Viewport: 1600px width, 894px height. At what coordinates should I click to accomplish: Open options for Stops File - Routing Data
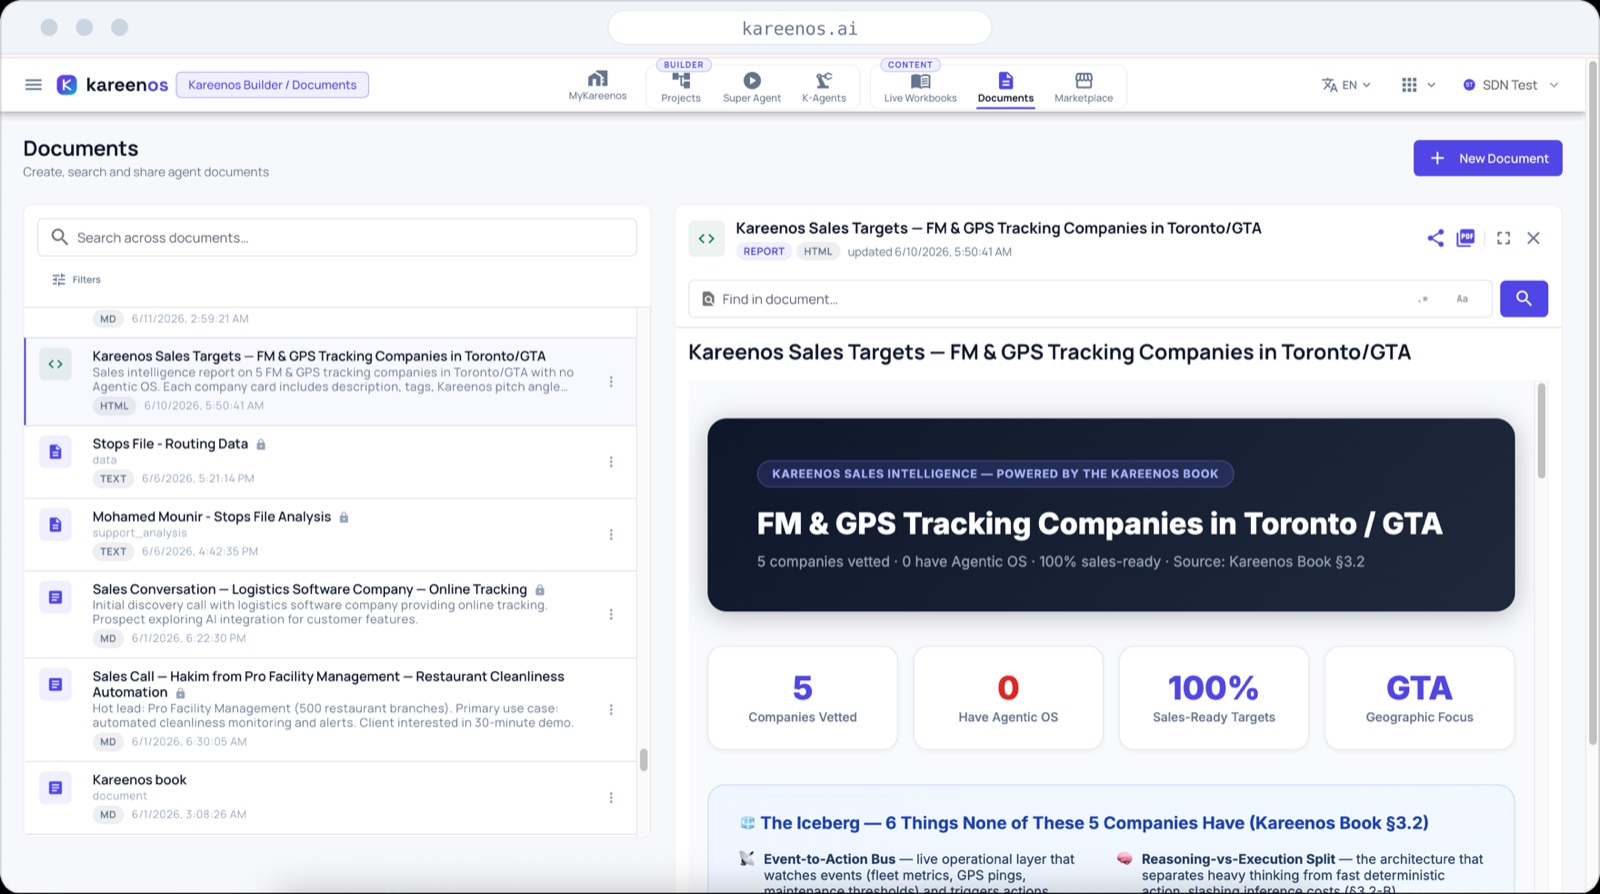click(611, 462)
